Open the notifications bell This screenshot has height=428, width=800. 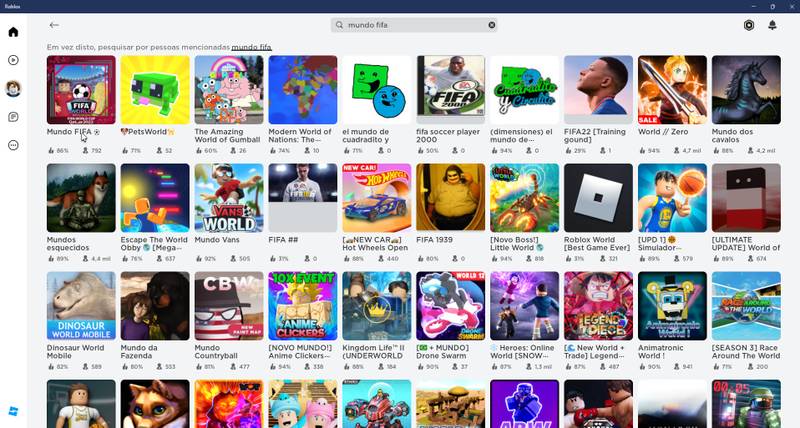click(x=772, y=25)
